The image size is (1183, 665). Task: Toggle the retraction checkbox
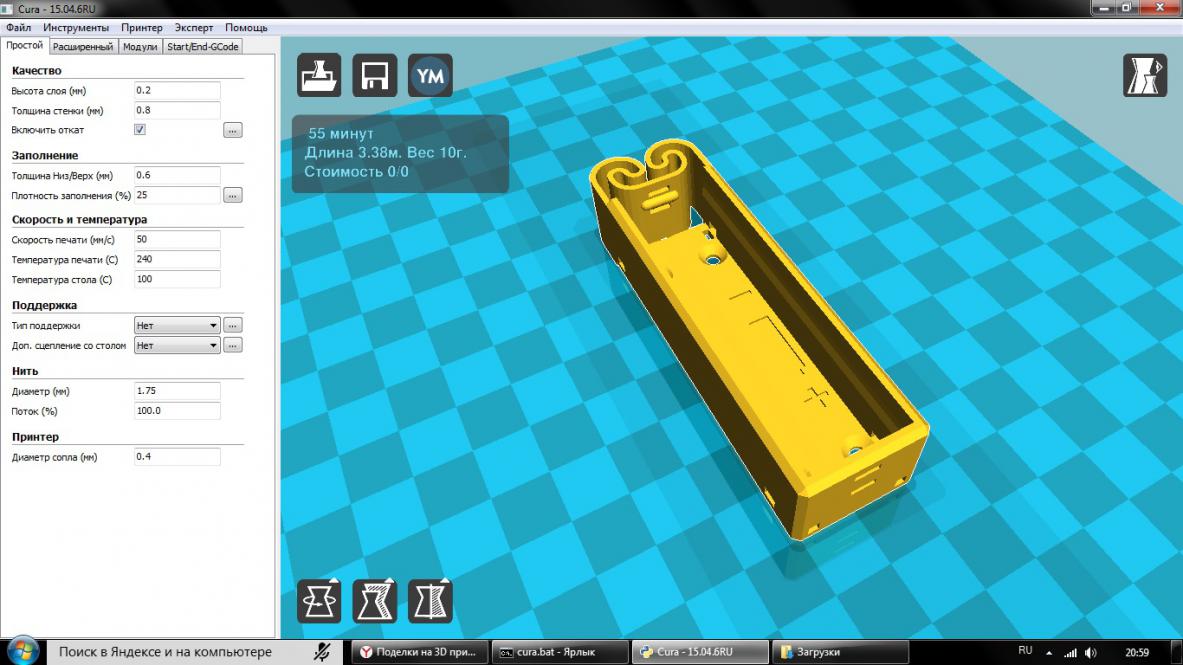(x=140, y=130)
